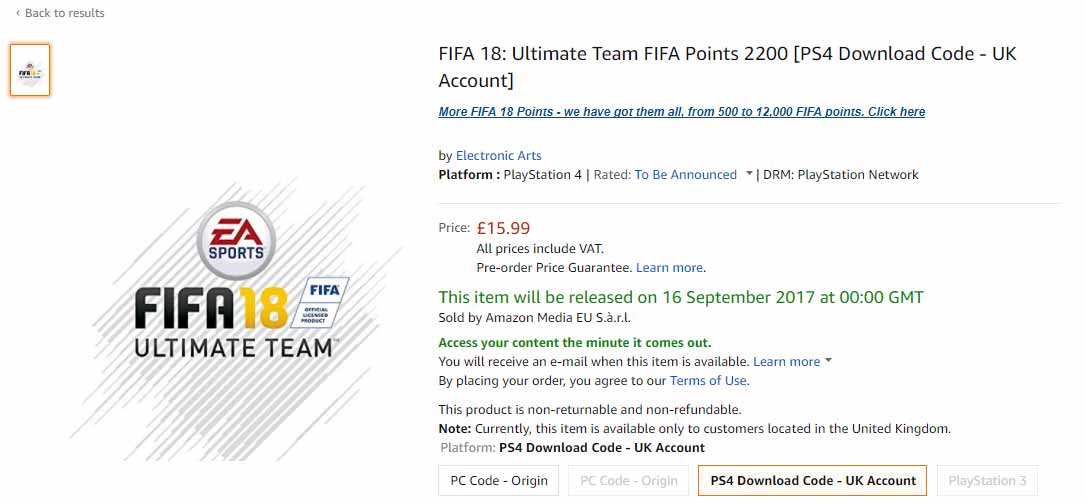This screenshot has height=503, width=1086.
Task: Expand the Learn more arrow for e-mail notification
Action: [x=829, y=361]
